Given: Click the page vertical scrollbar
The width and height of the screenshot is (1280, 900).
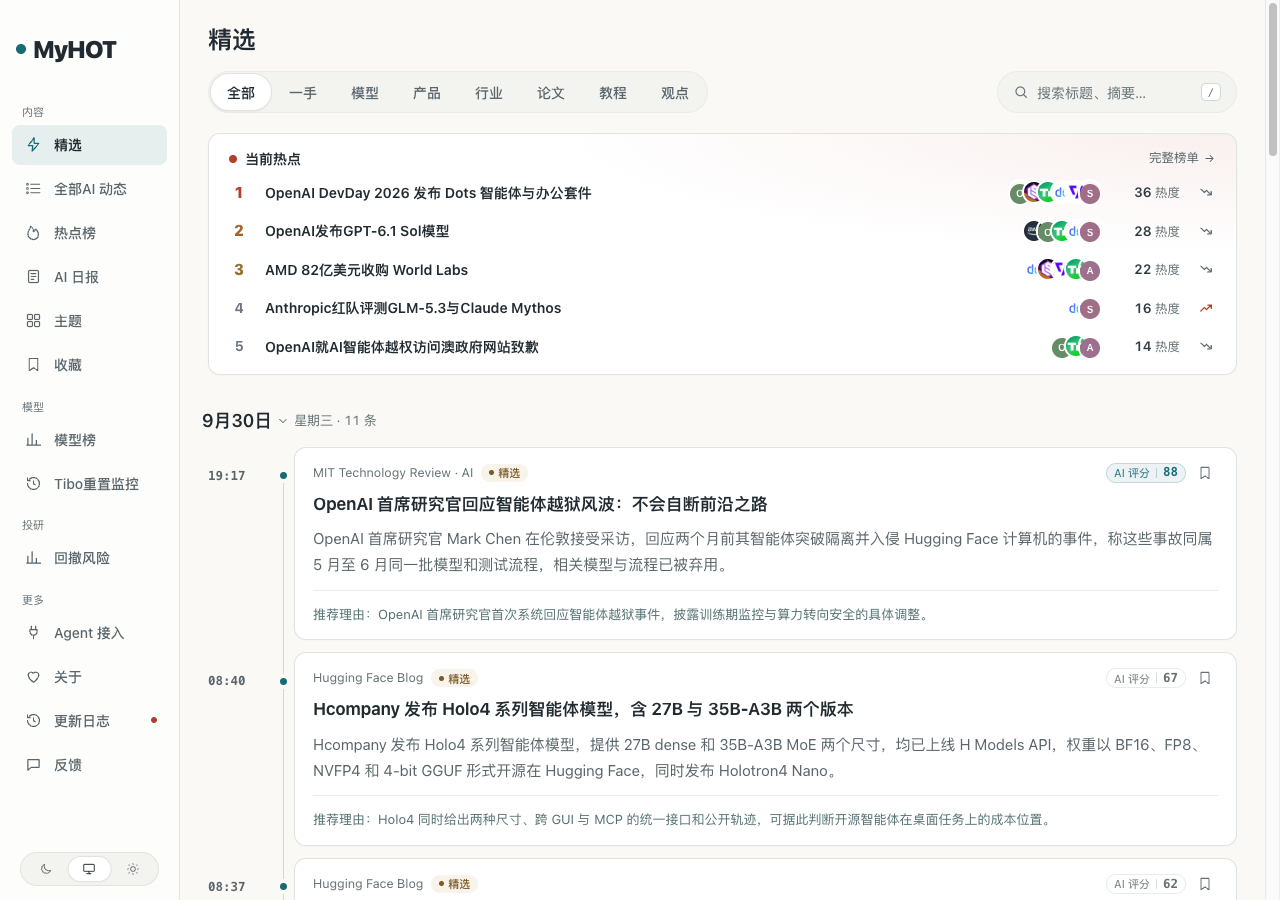Looking at the screenshot, I should (x=1273, y=80).
